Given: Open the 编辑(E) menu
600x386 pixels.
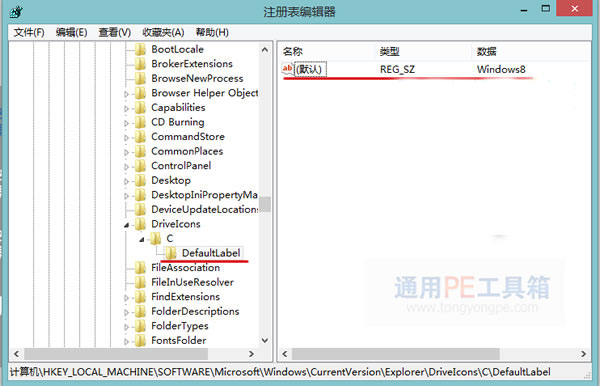Looking at the screenshot, I should pos(71,32).
